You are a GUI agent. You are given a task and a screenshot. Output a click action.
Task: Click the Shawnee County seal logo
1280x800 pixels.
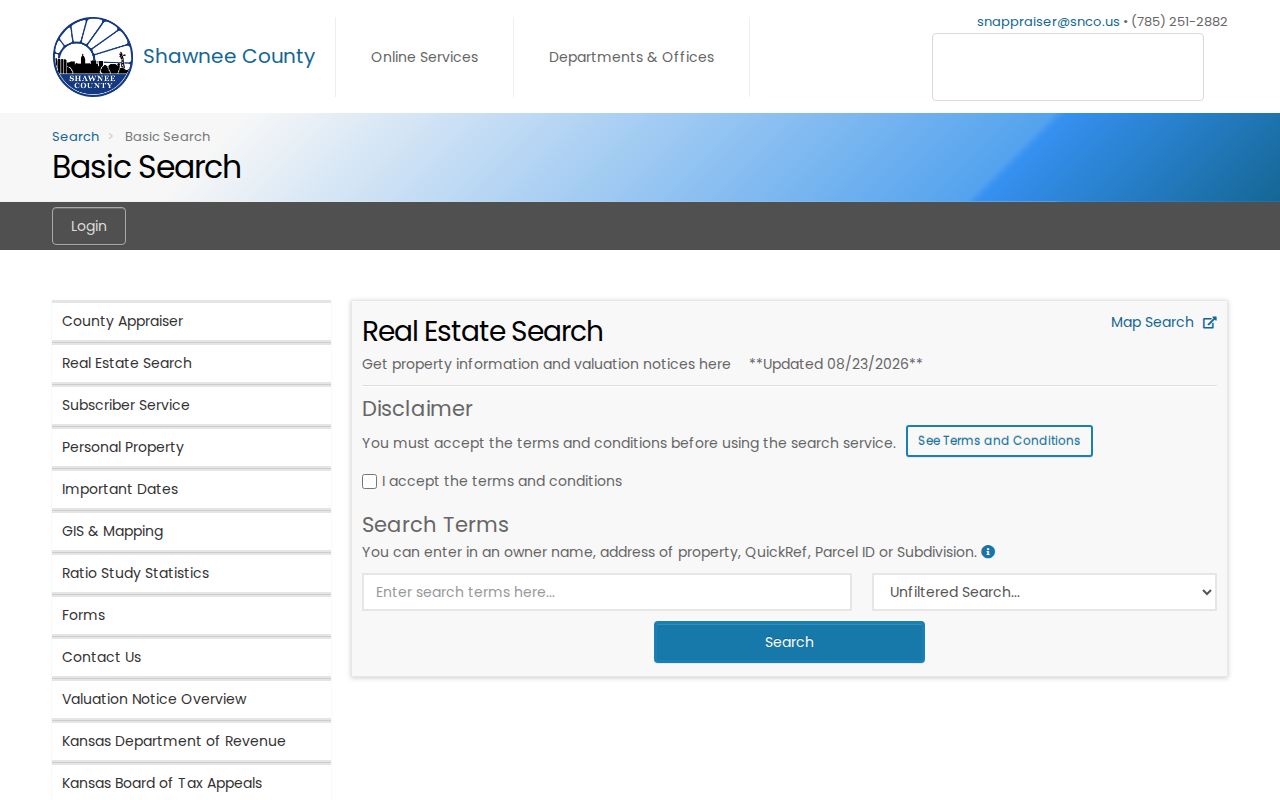tap(93, 57)
